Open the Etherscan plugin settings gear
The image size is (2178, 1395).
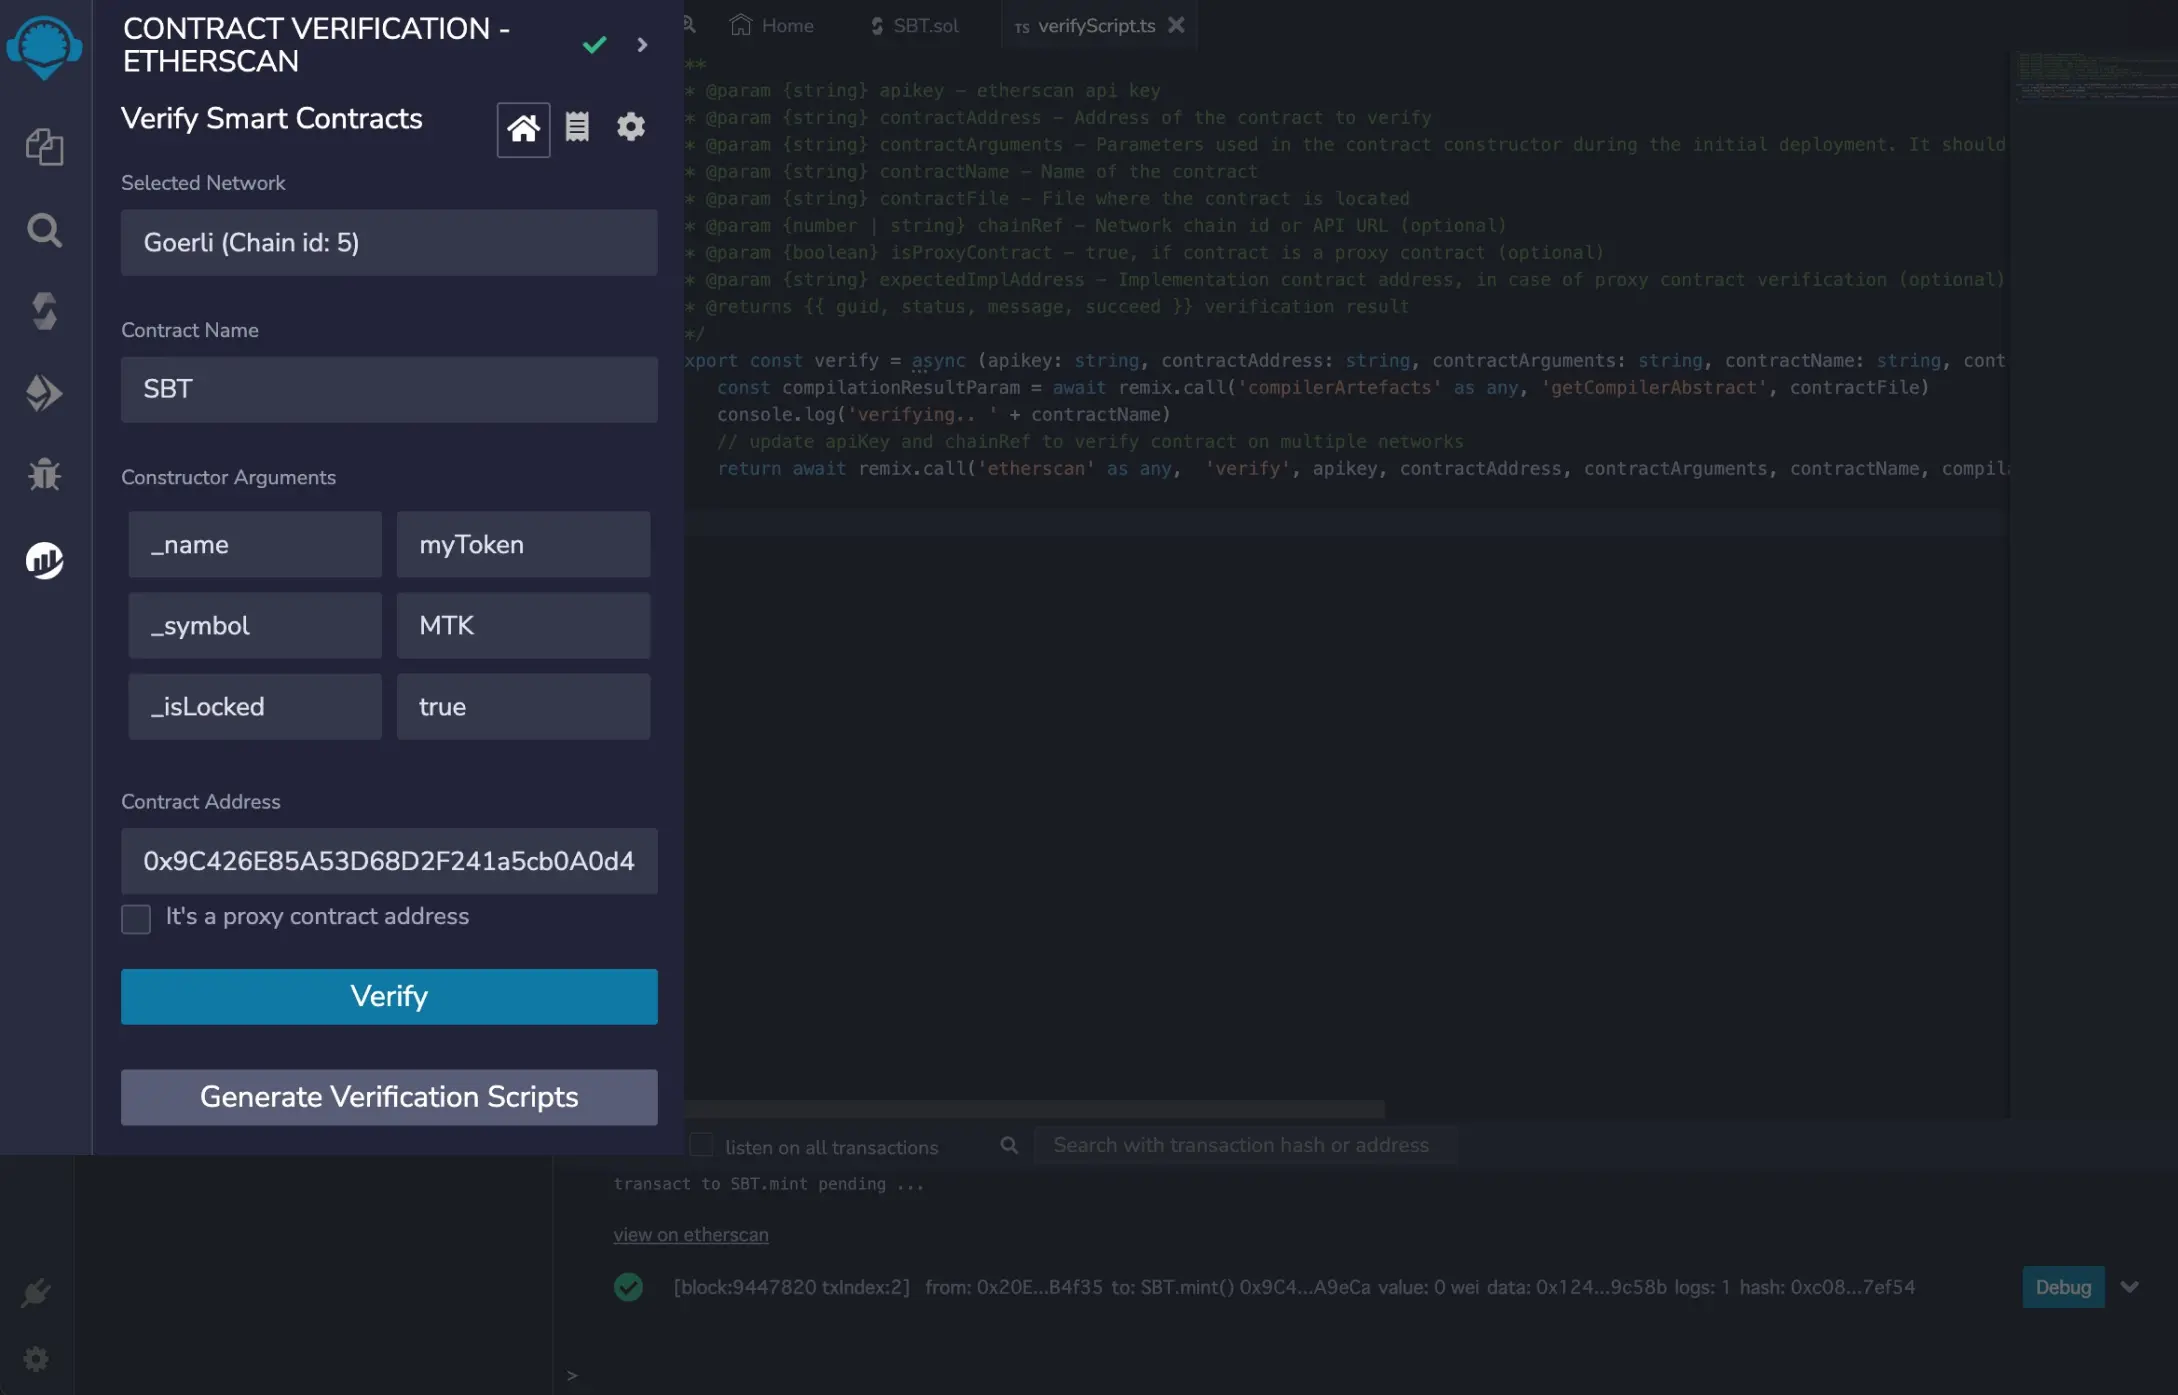click(631, 127)
